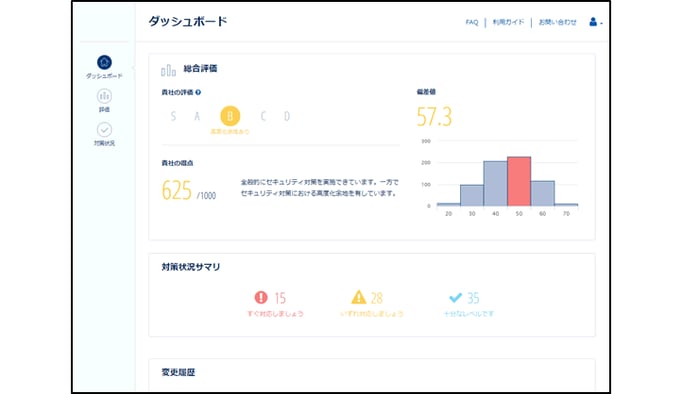Image resolution: width=682 pixels, height=394 pixels.
Task: Click the blue histogram bar at 30
Action: pyautogui.click(x=472, y=195)
